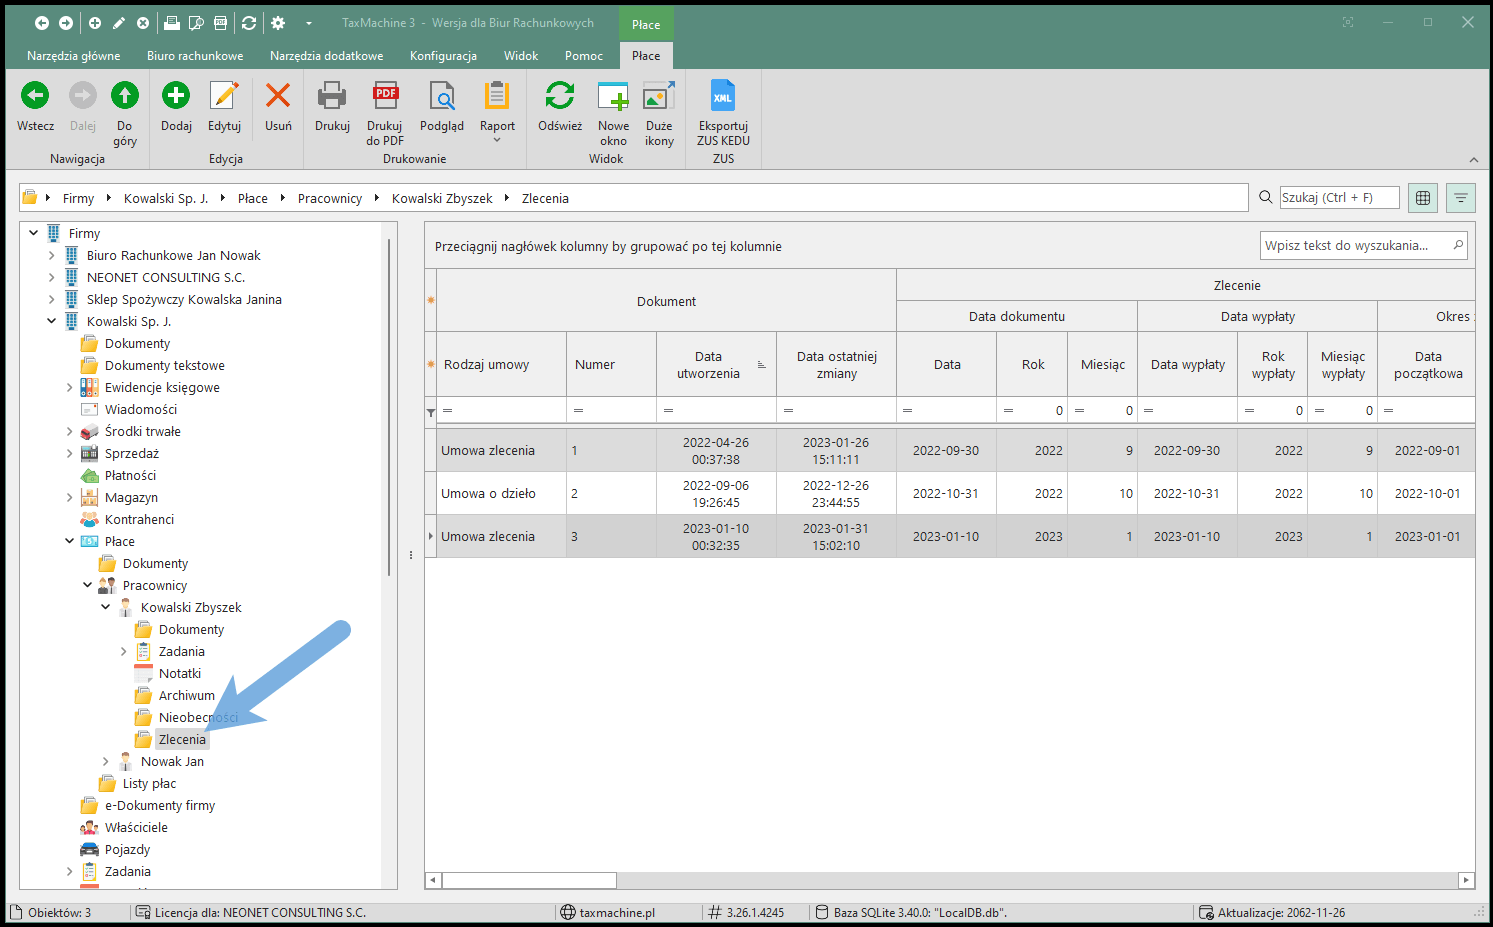Open the Raport dropdown
This screenshot has width=1493, height=927.
(497, 110)
